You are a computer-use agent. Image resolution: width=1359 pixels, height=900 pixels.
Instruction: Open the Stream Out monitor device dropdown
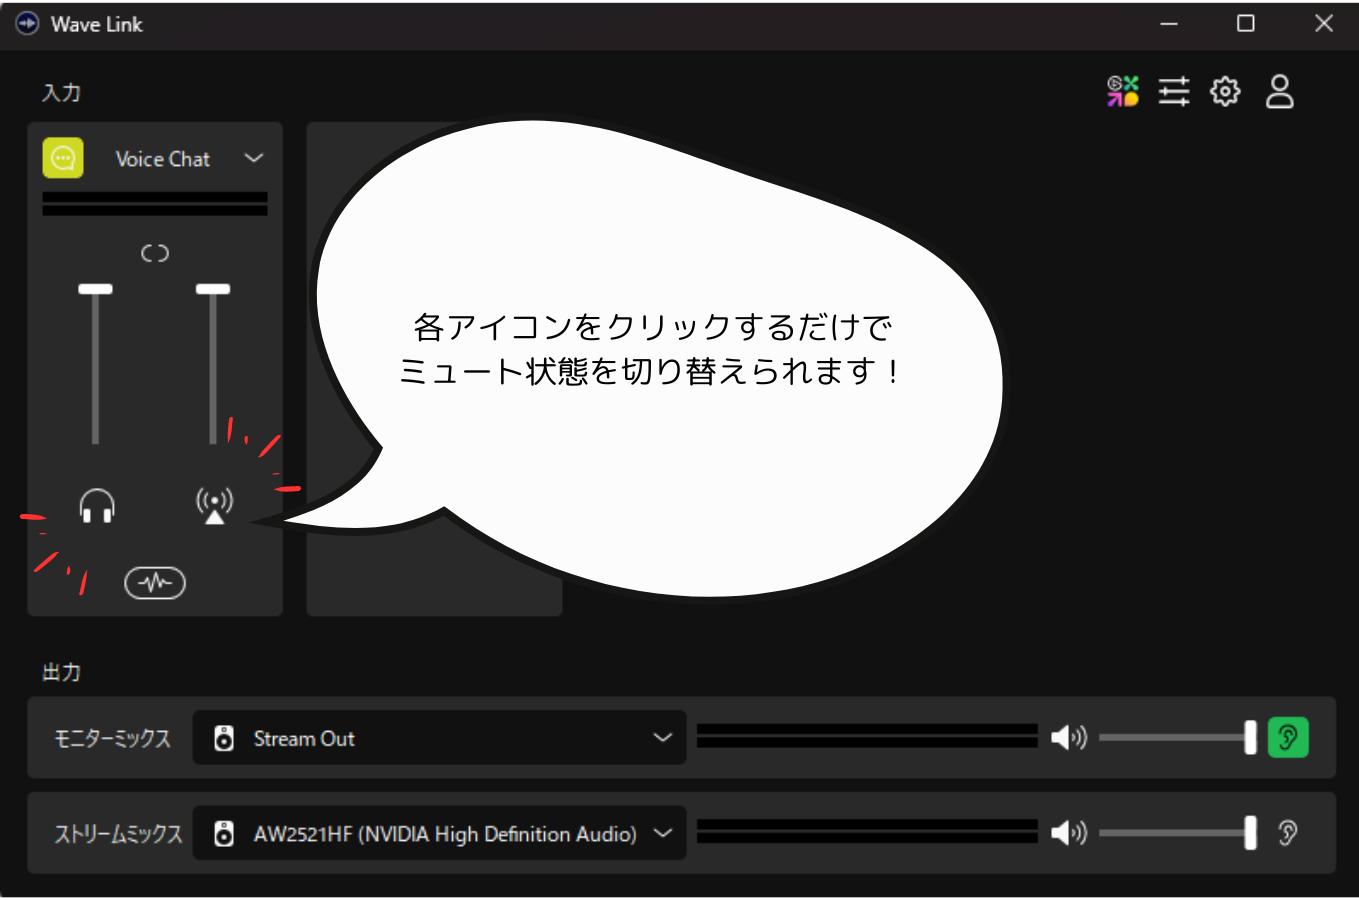[439, 738]
